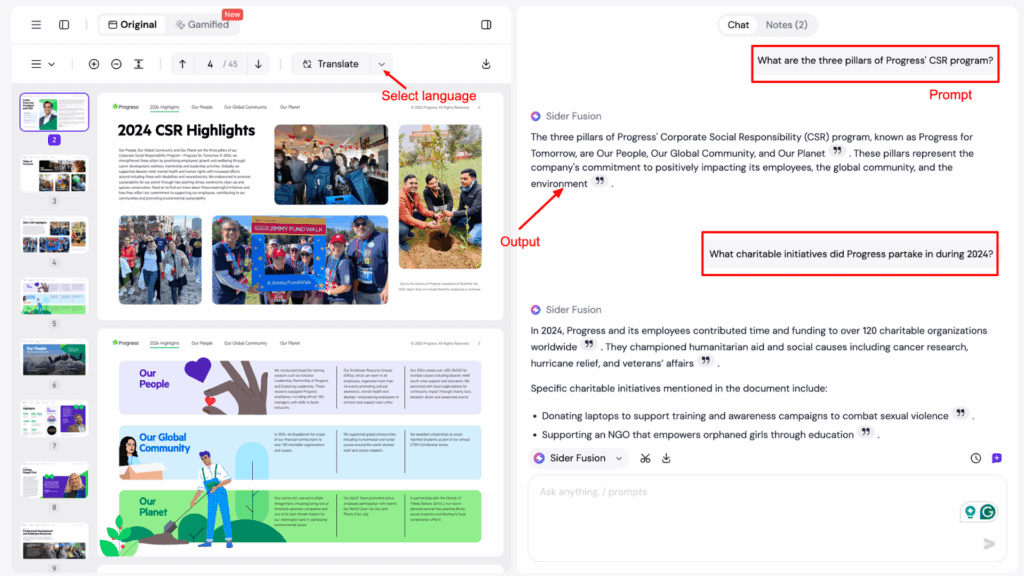Zoom in on the PDF page

click(x=94, y=63)
